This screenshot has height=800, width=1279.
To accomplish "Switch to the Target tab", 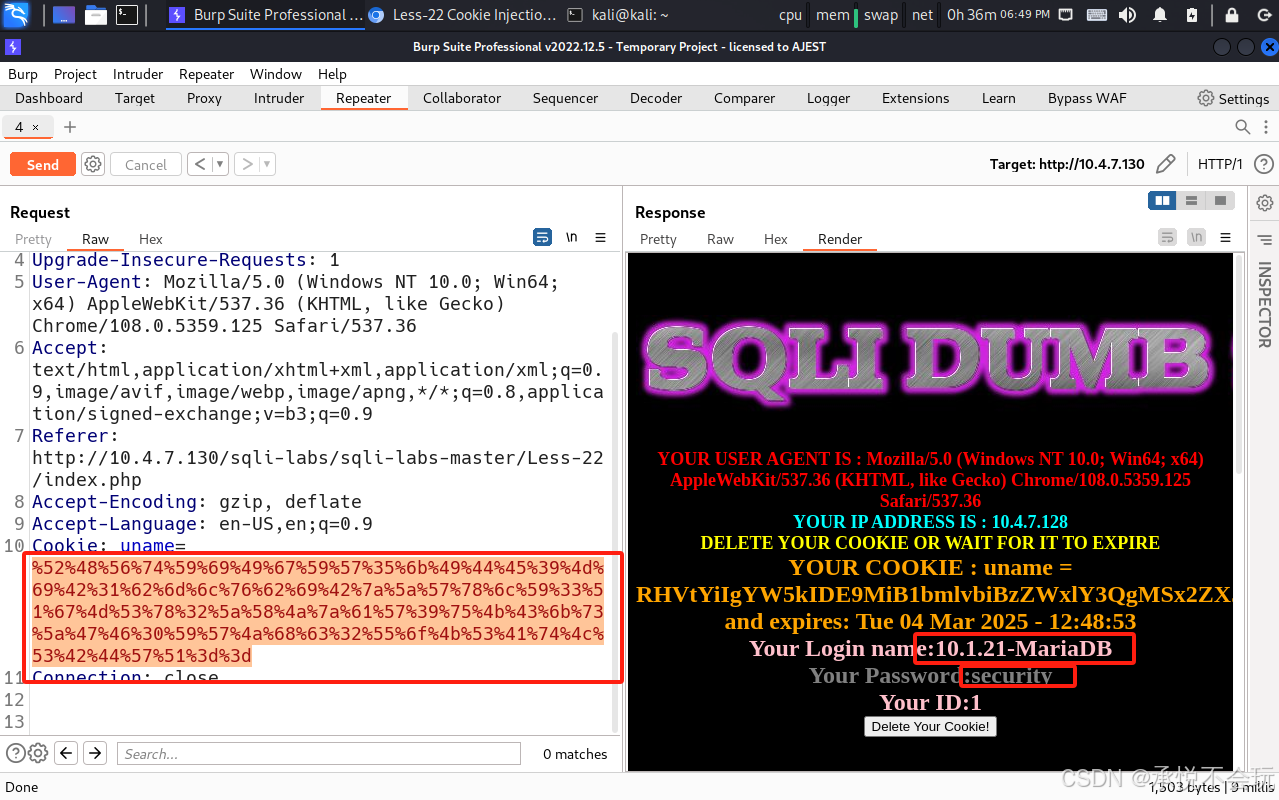I will 135,98.
